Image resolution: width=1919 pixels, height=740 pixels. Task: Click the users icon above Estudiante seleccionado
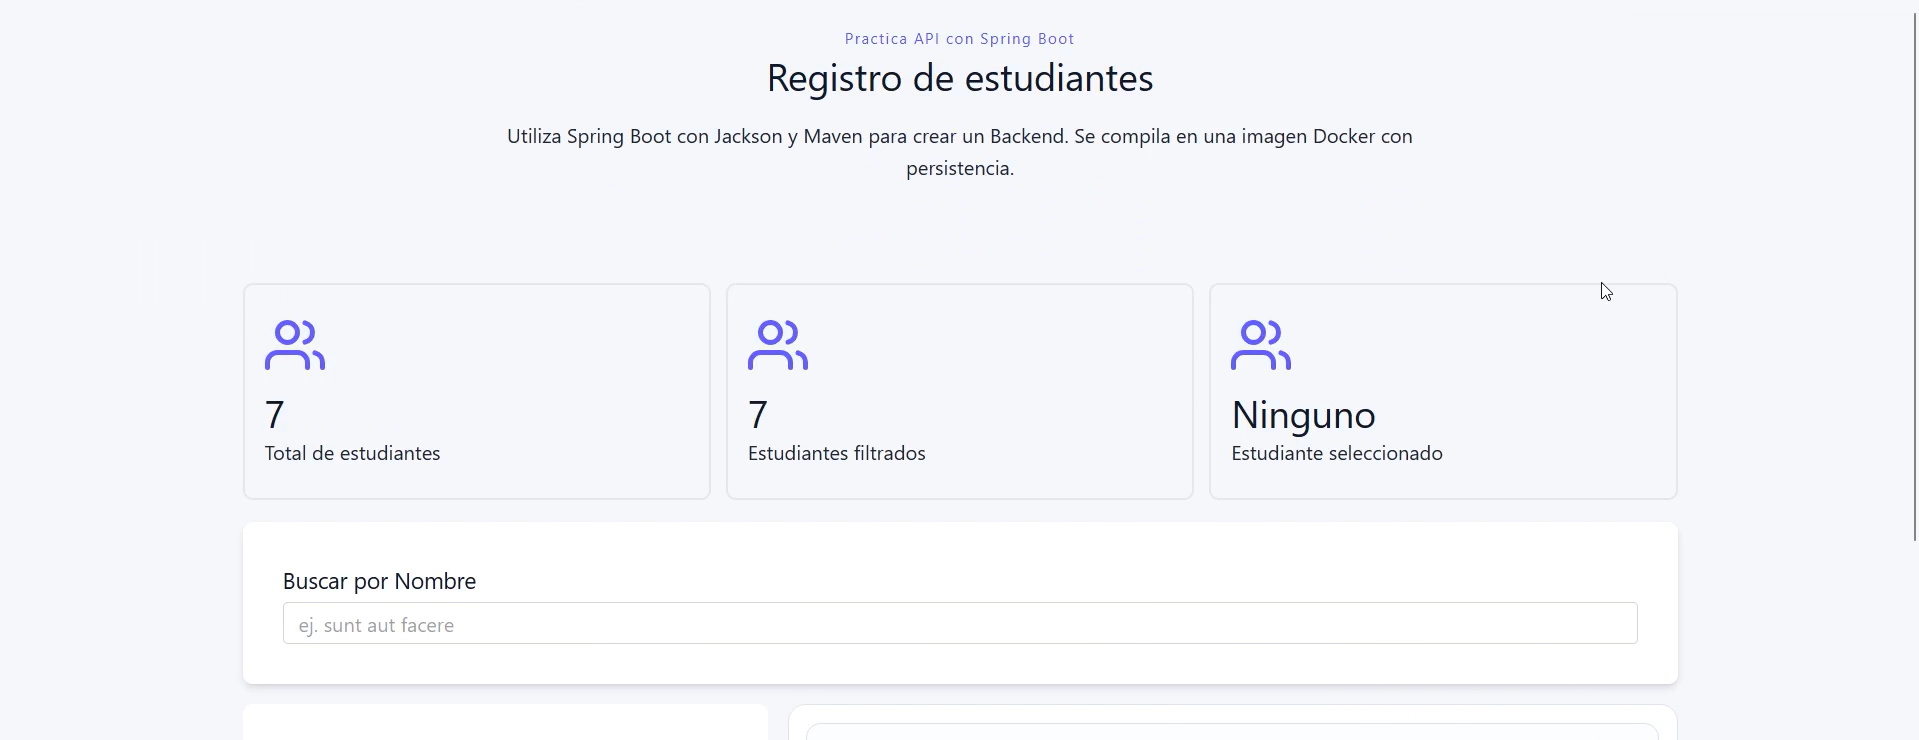[1261, 345]
